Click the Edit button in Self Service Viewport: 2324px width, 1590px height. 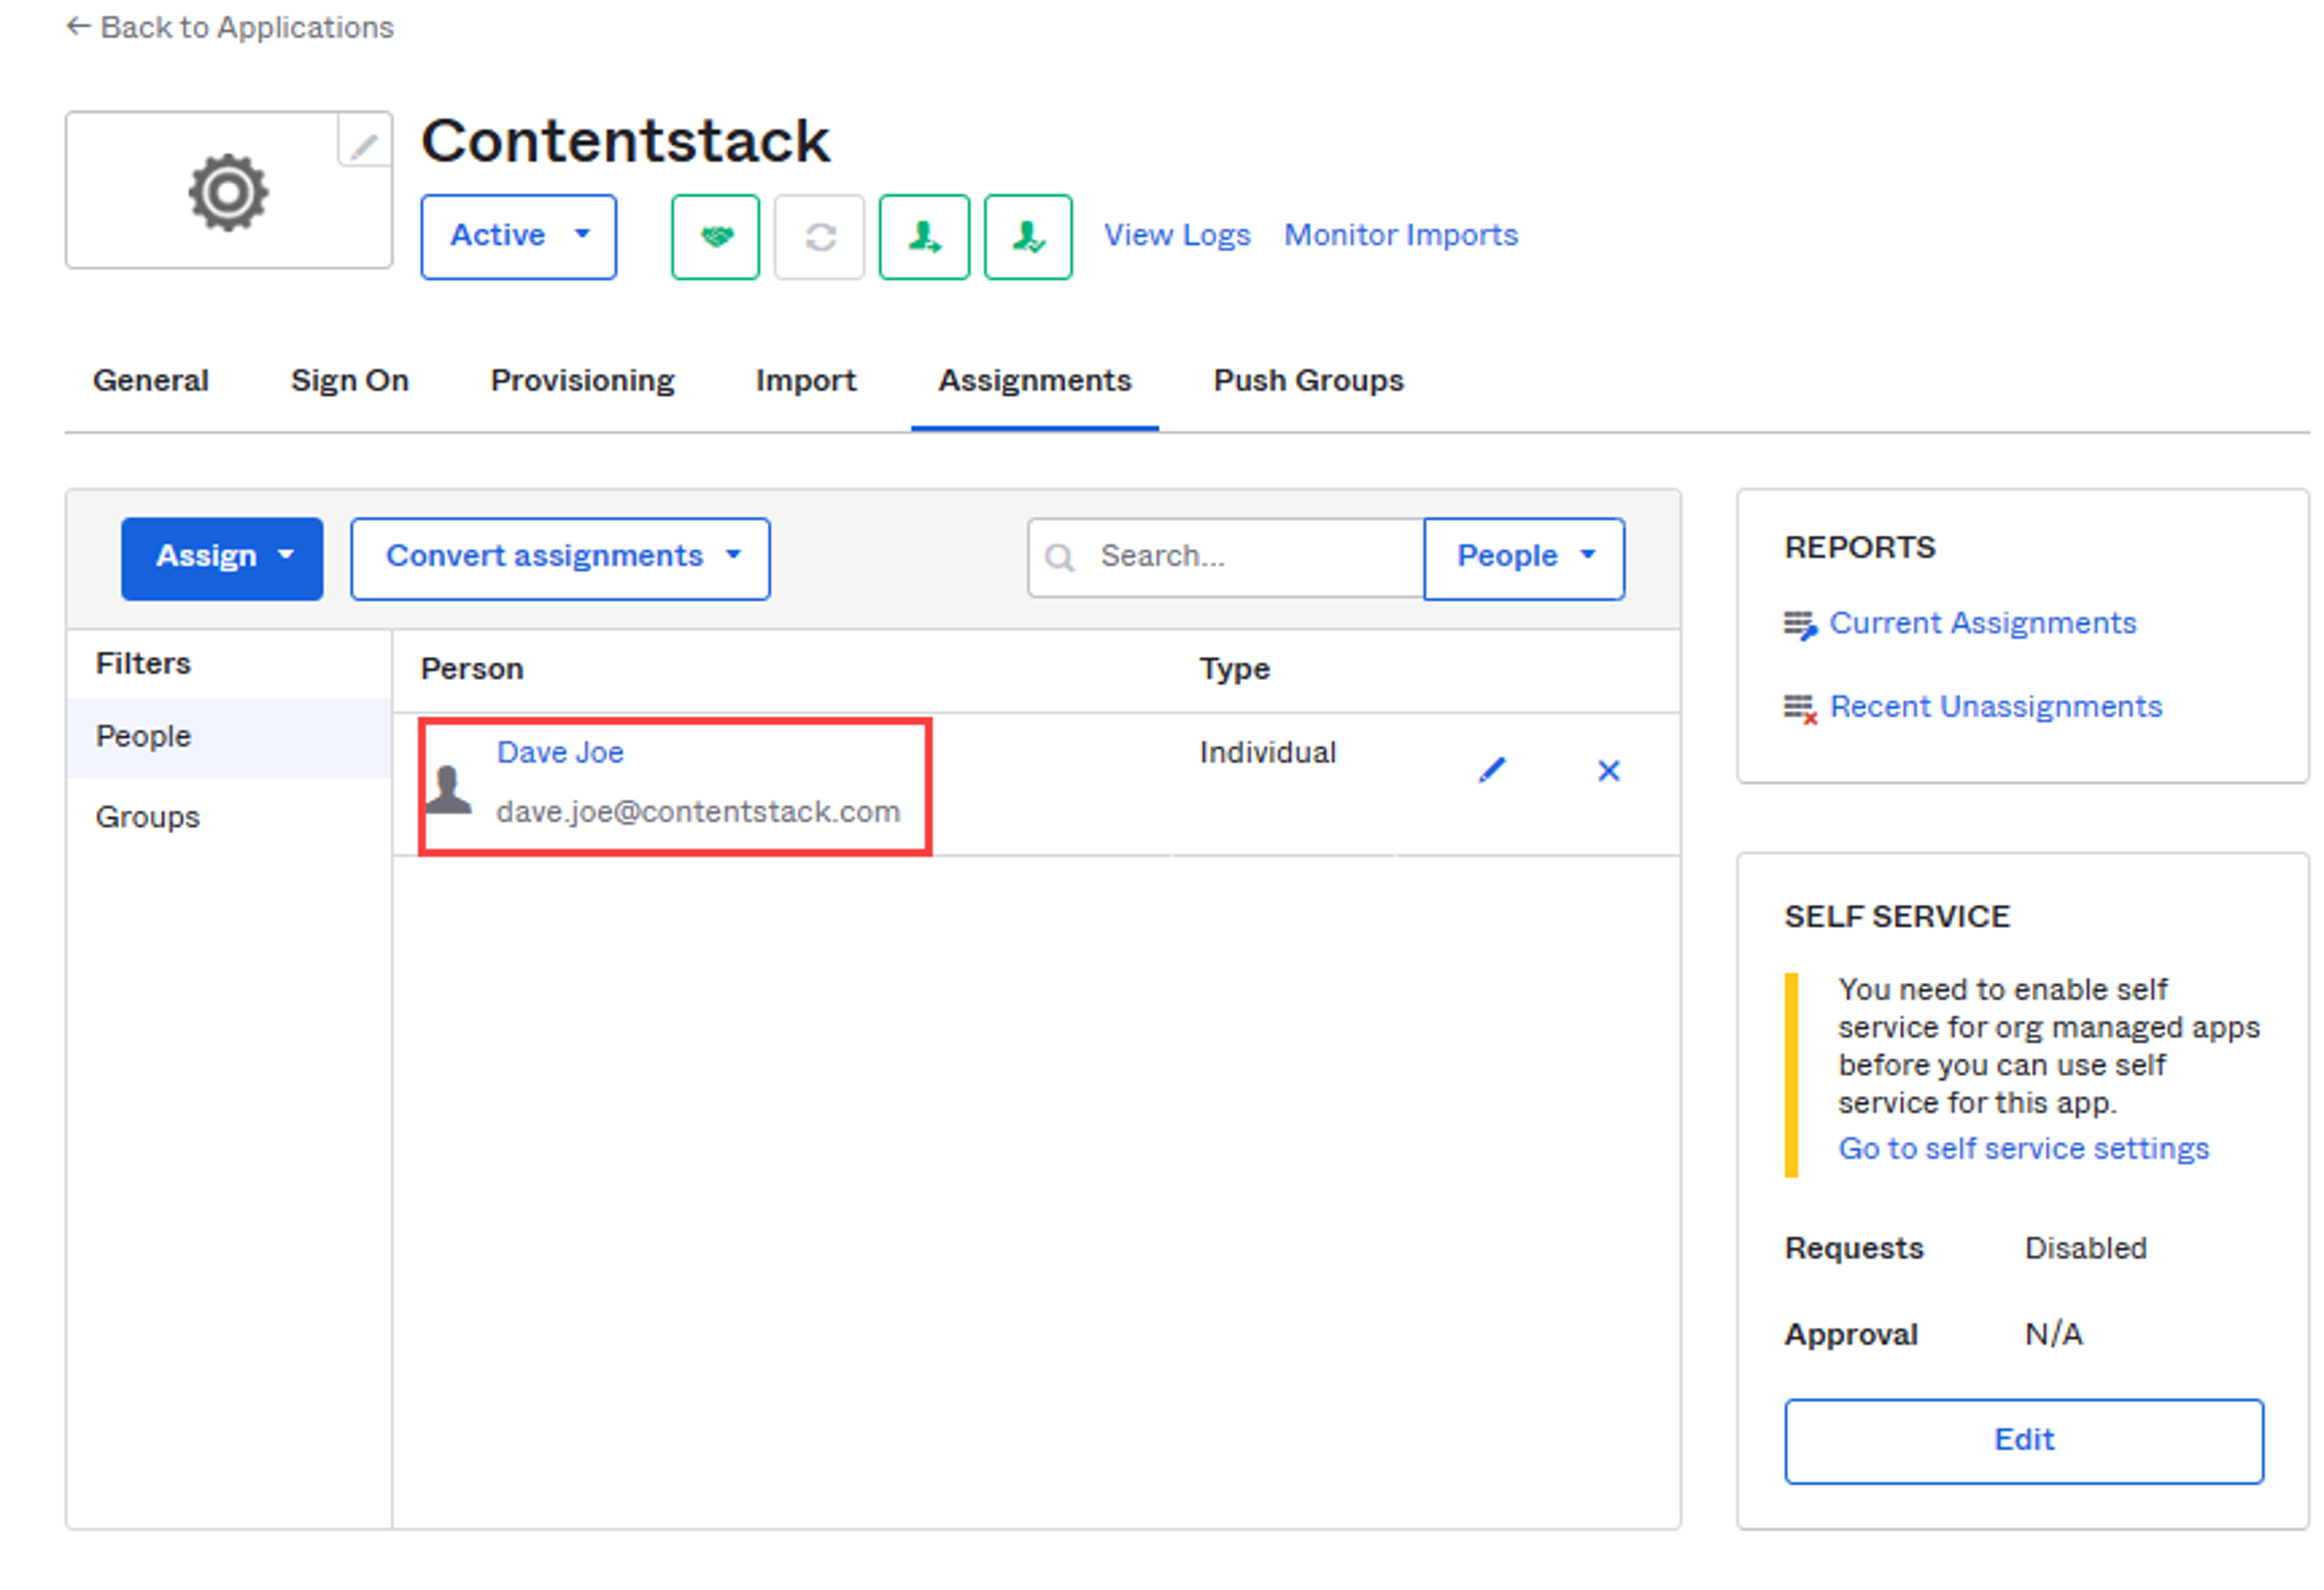[2025, 1442]
